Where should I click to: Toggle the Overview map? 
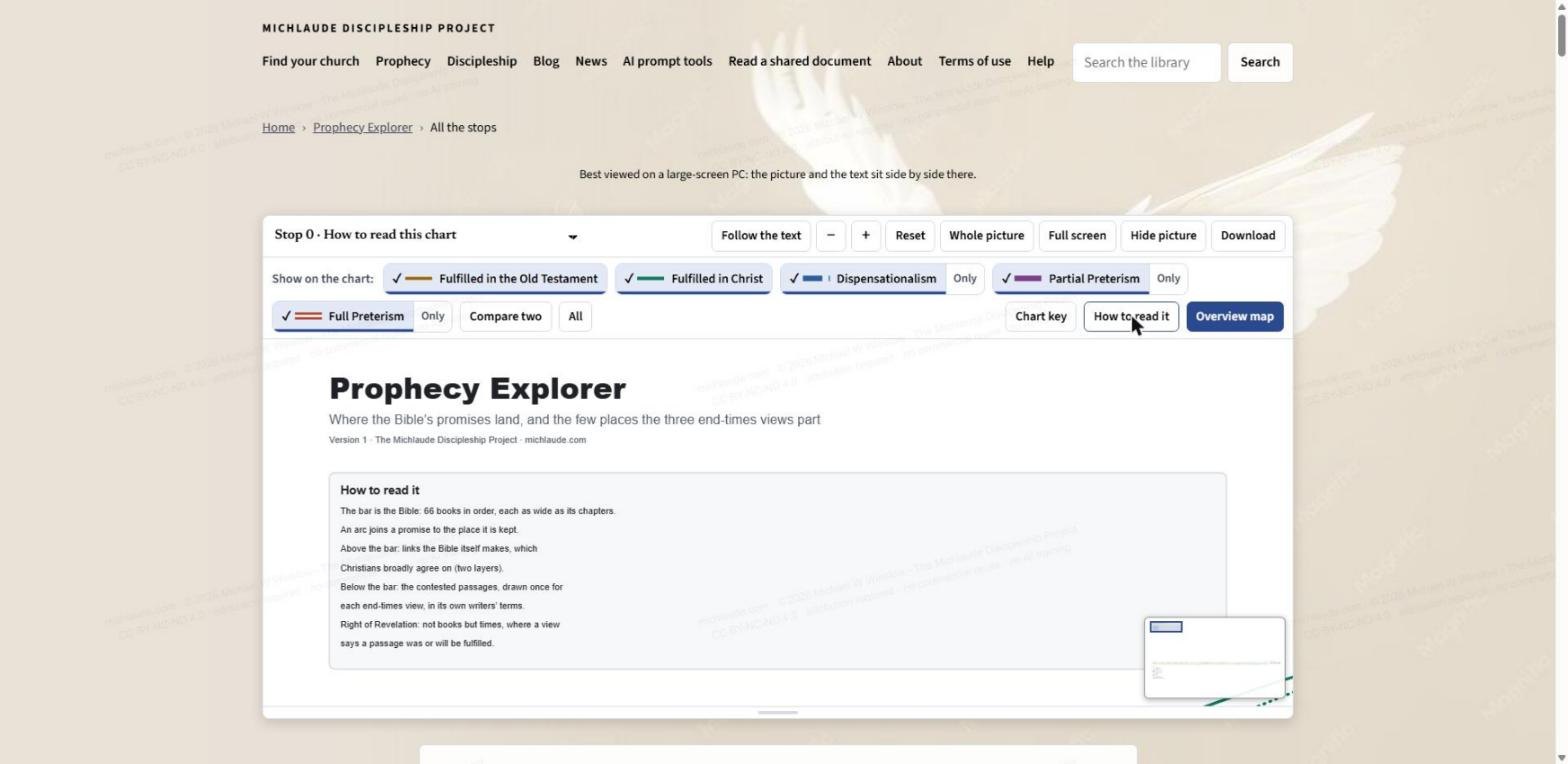point(1235,316)
